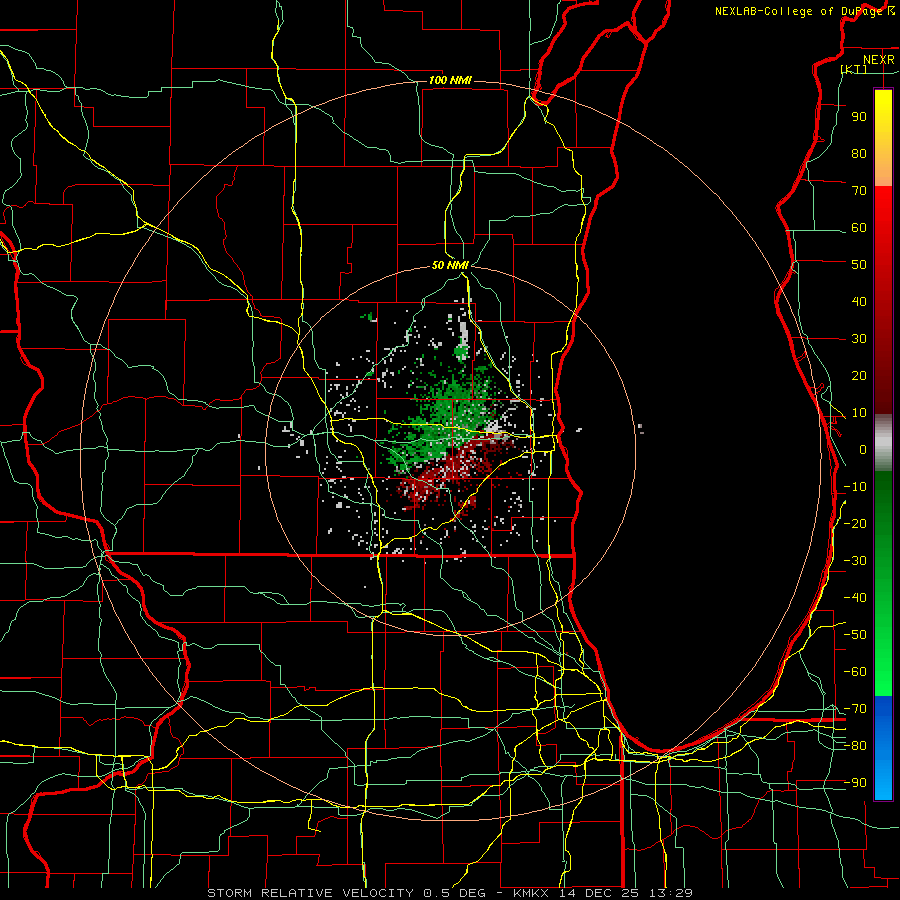The height and width of the screenshot is (900, 900).
Task: Click the large red outbound velocity echo region
Action: coord(453,472)
